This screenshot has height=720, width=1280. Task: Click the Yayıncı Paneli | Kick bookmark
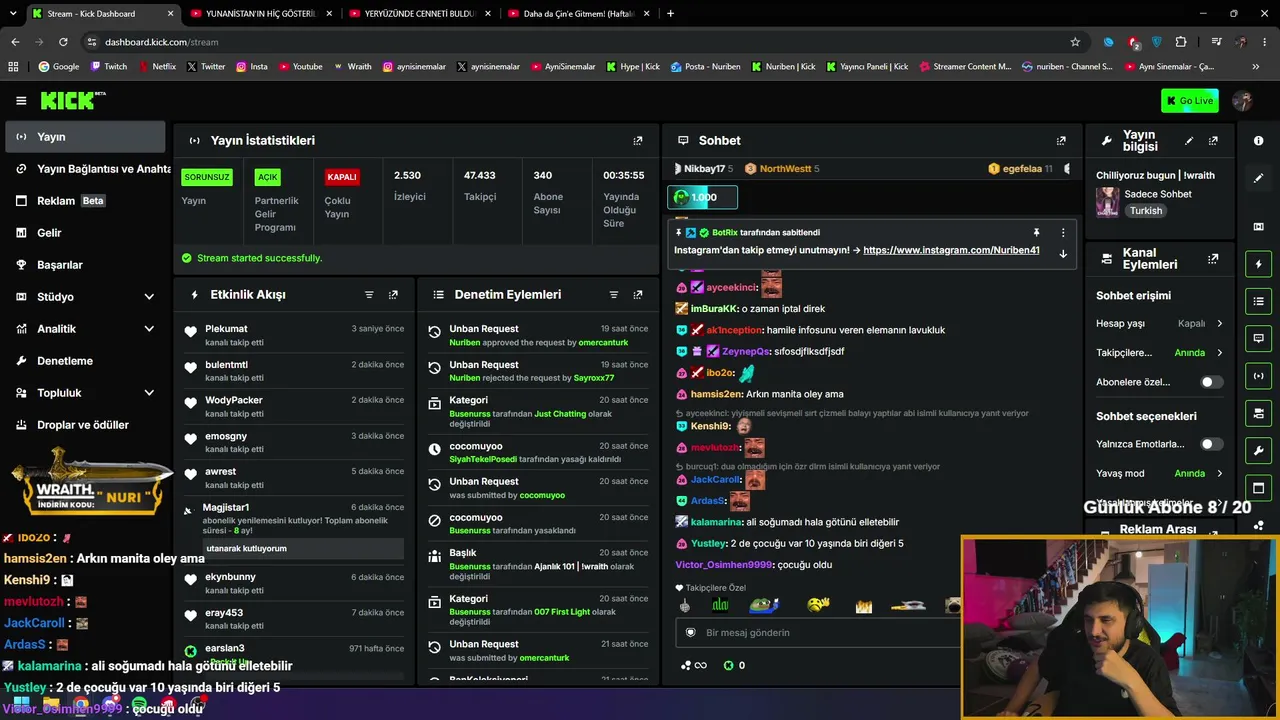click(x=866, y=67)
